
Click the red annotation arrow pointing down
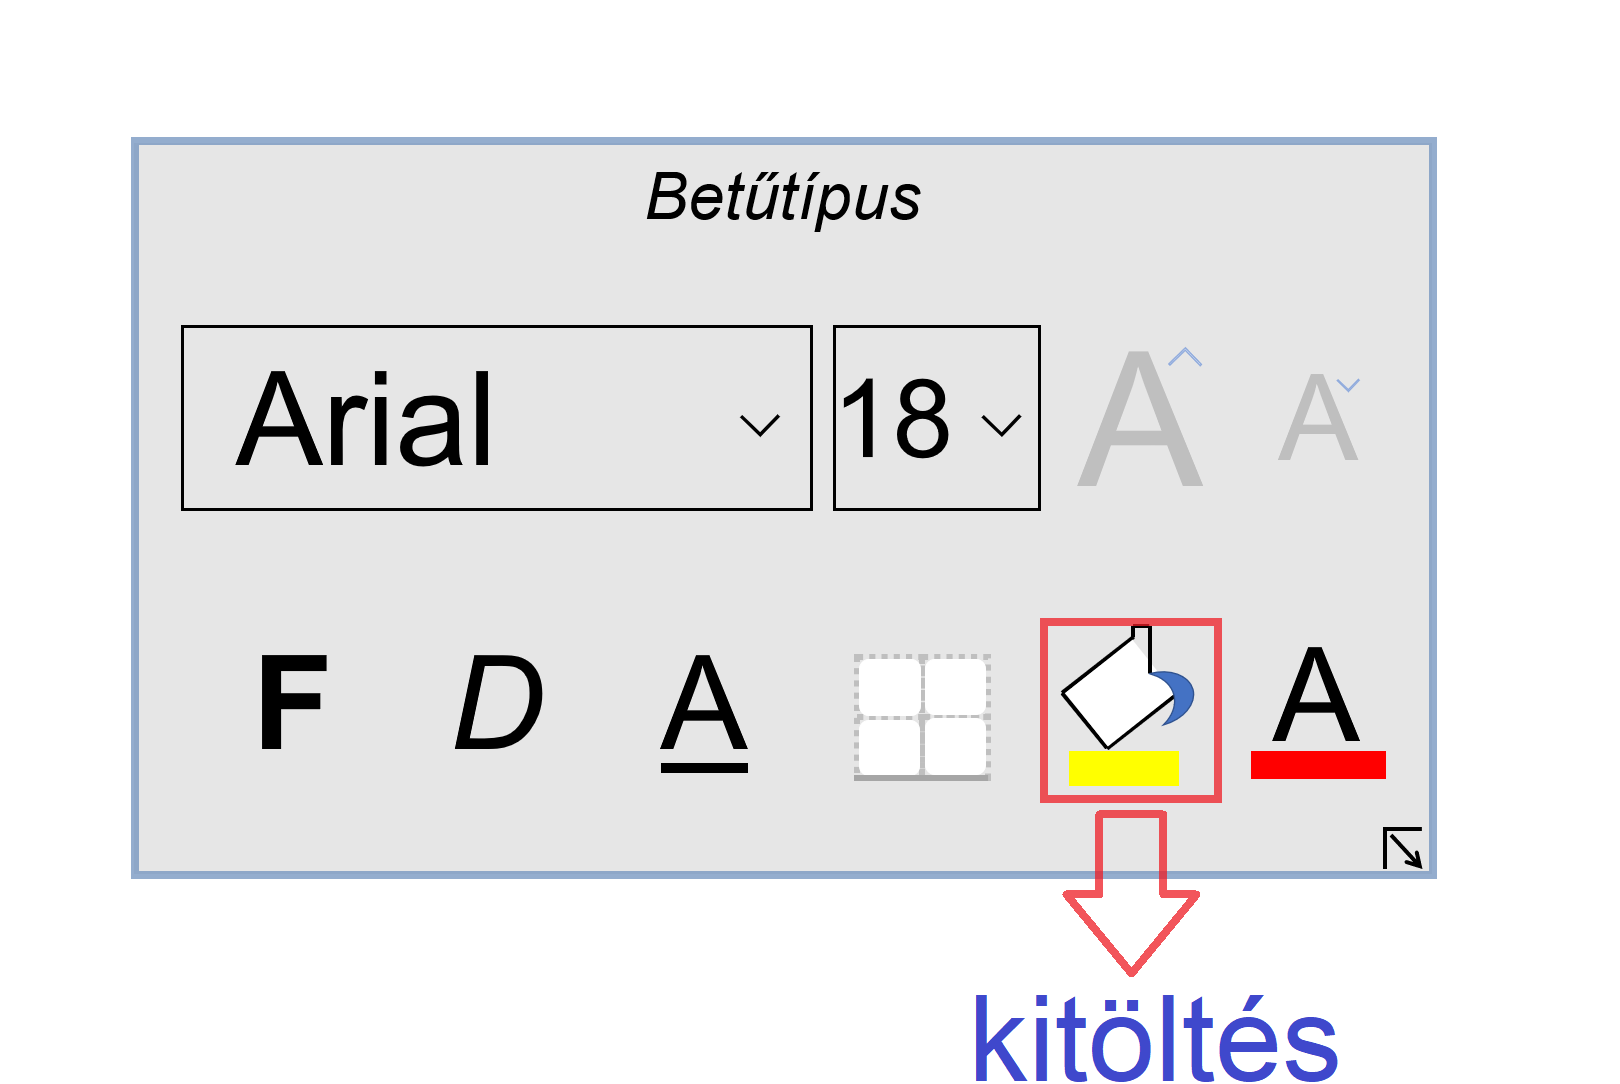pyautogui.click(x=1131, y=892)
